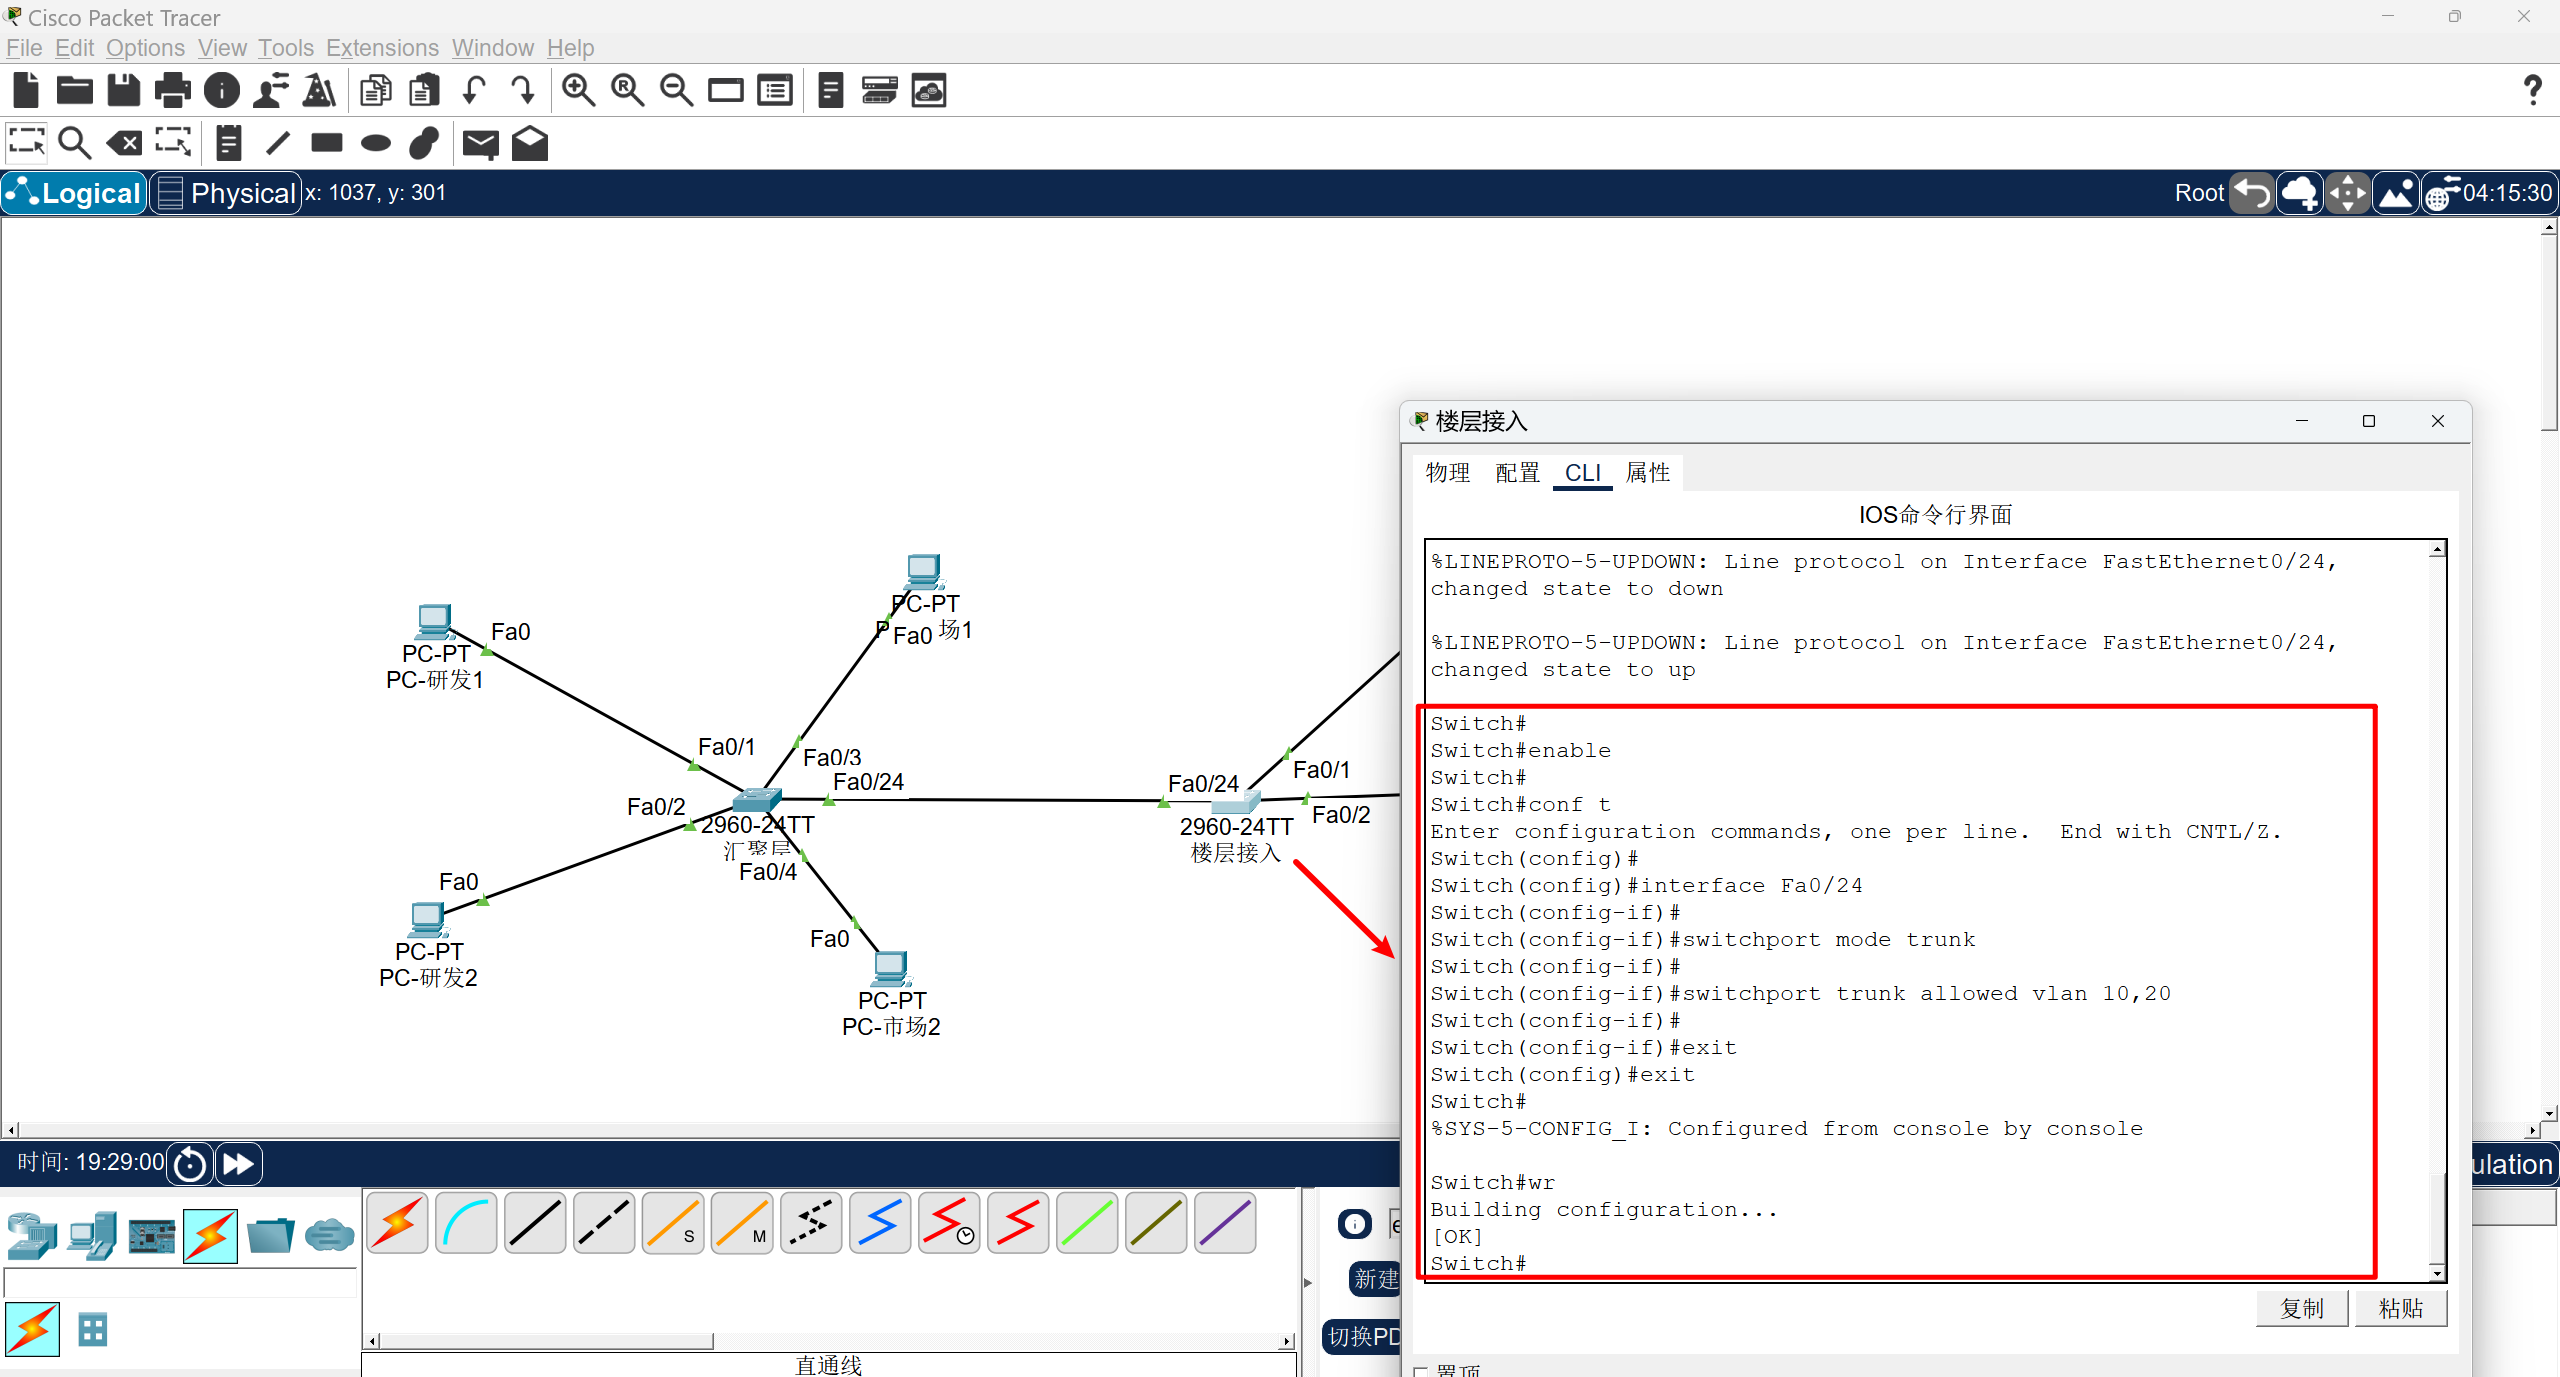2560x1377 pixels.
Task: Click the Power Cycle Devices button
Action: point(190,1164)
